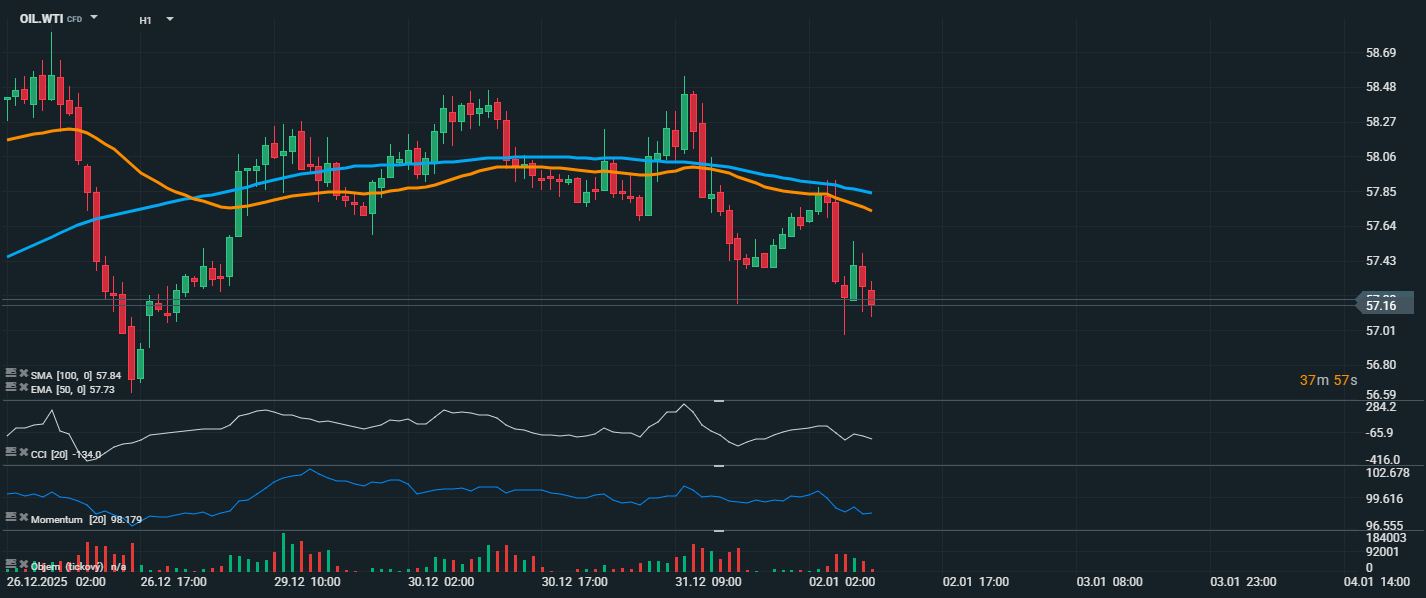Remove the Objem volume indicator

[x=23, y=565]
